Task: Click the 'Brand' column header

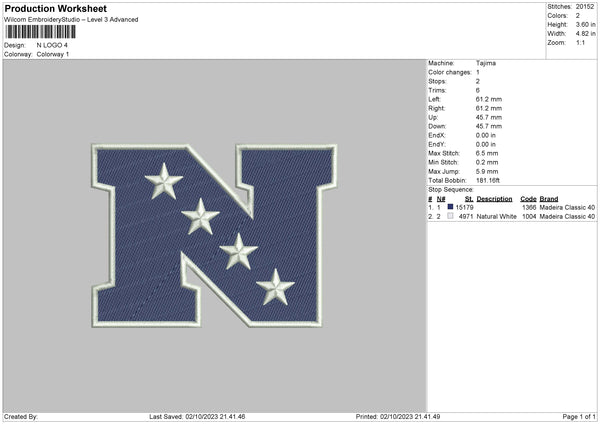Action: [x=549, y=199]
